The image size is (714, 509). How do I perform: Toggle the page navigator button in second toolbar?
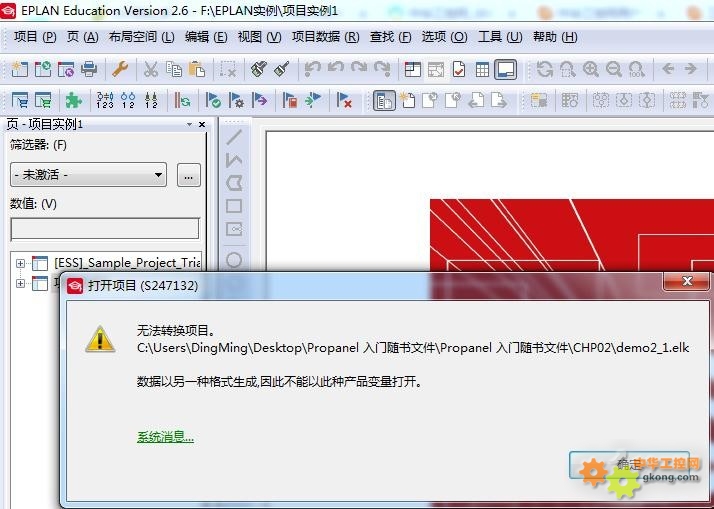pyautogui.click(x=384, y=100)
